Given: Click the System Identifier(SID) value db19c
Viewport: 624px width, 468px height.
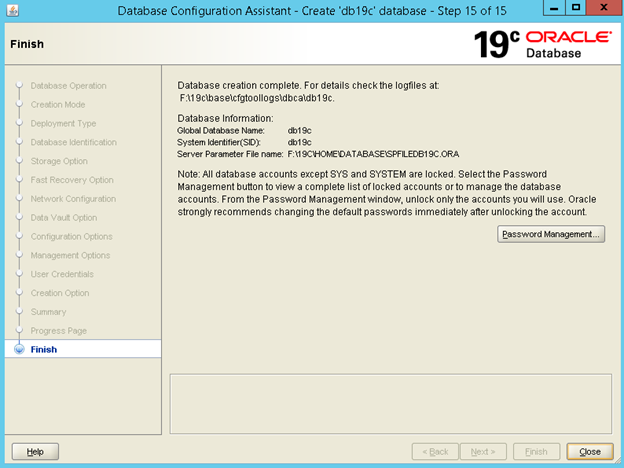Looking at the screenshot, I should click(x=299, y=142).
